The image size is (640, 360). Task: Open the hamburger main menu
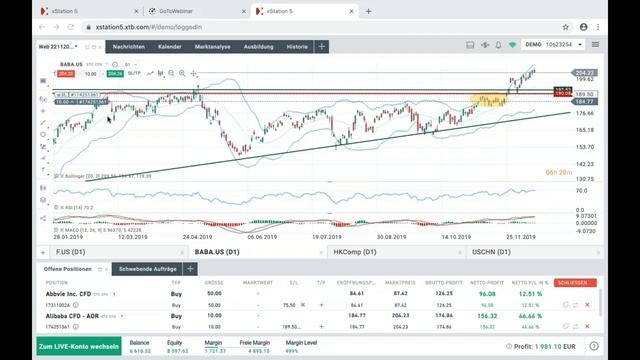(x=596, y=44)
